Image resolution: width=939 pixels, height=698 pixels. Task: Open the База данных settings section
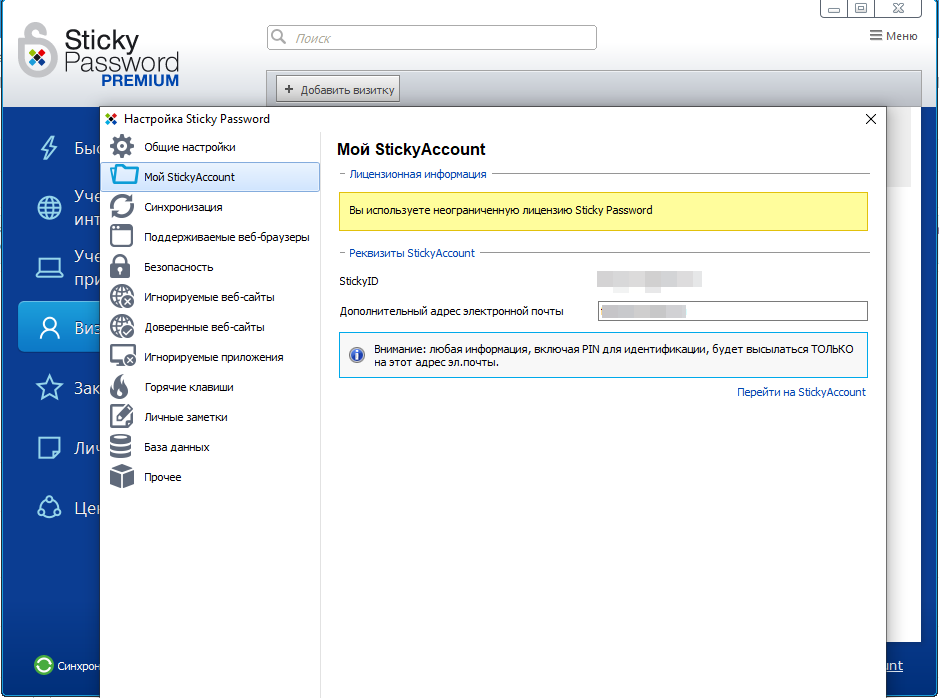pos(210,446)
